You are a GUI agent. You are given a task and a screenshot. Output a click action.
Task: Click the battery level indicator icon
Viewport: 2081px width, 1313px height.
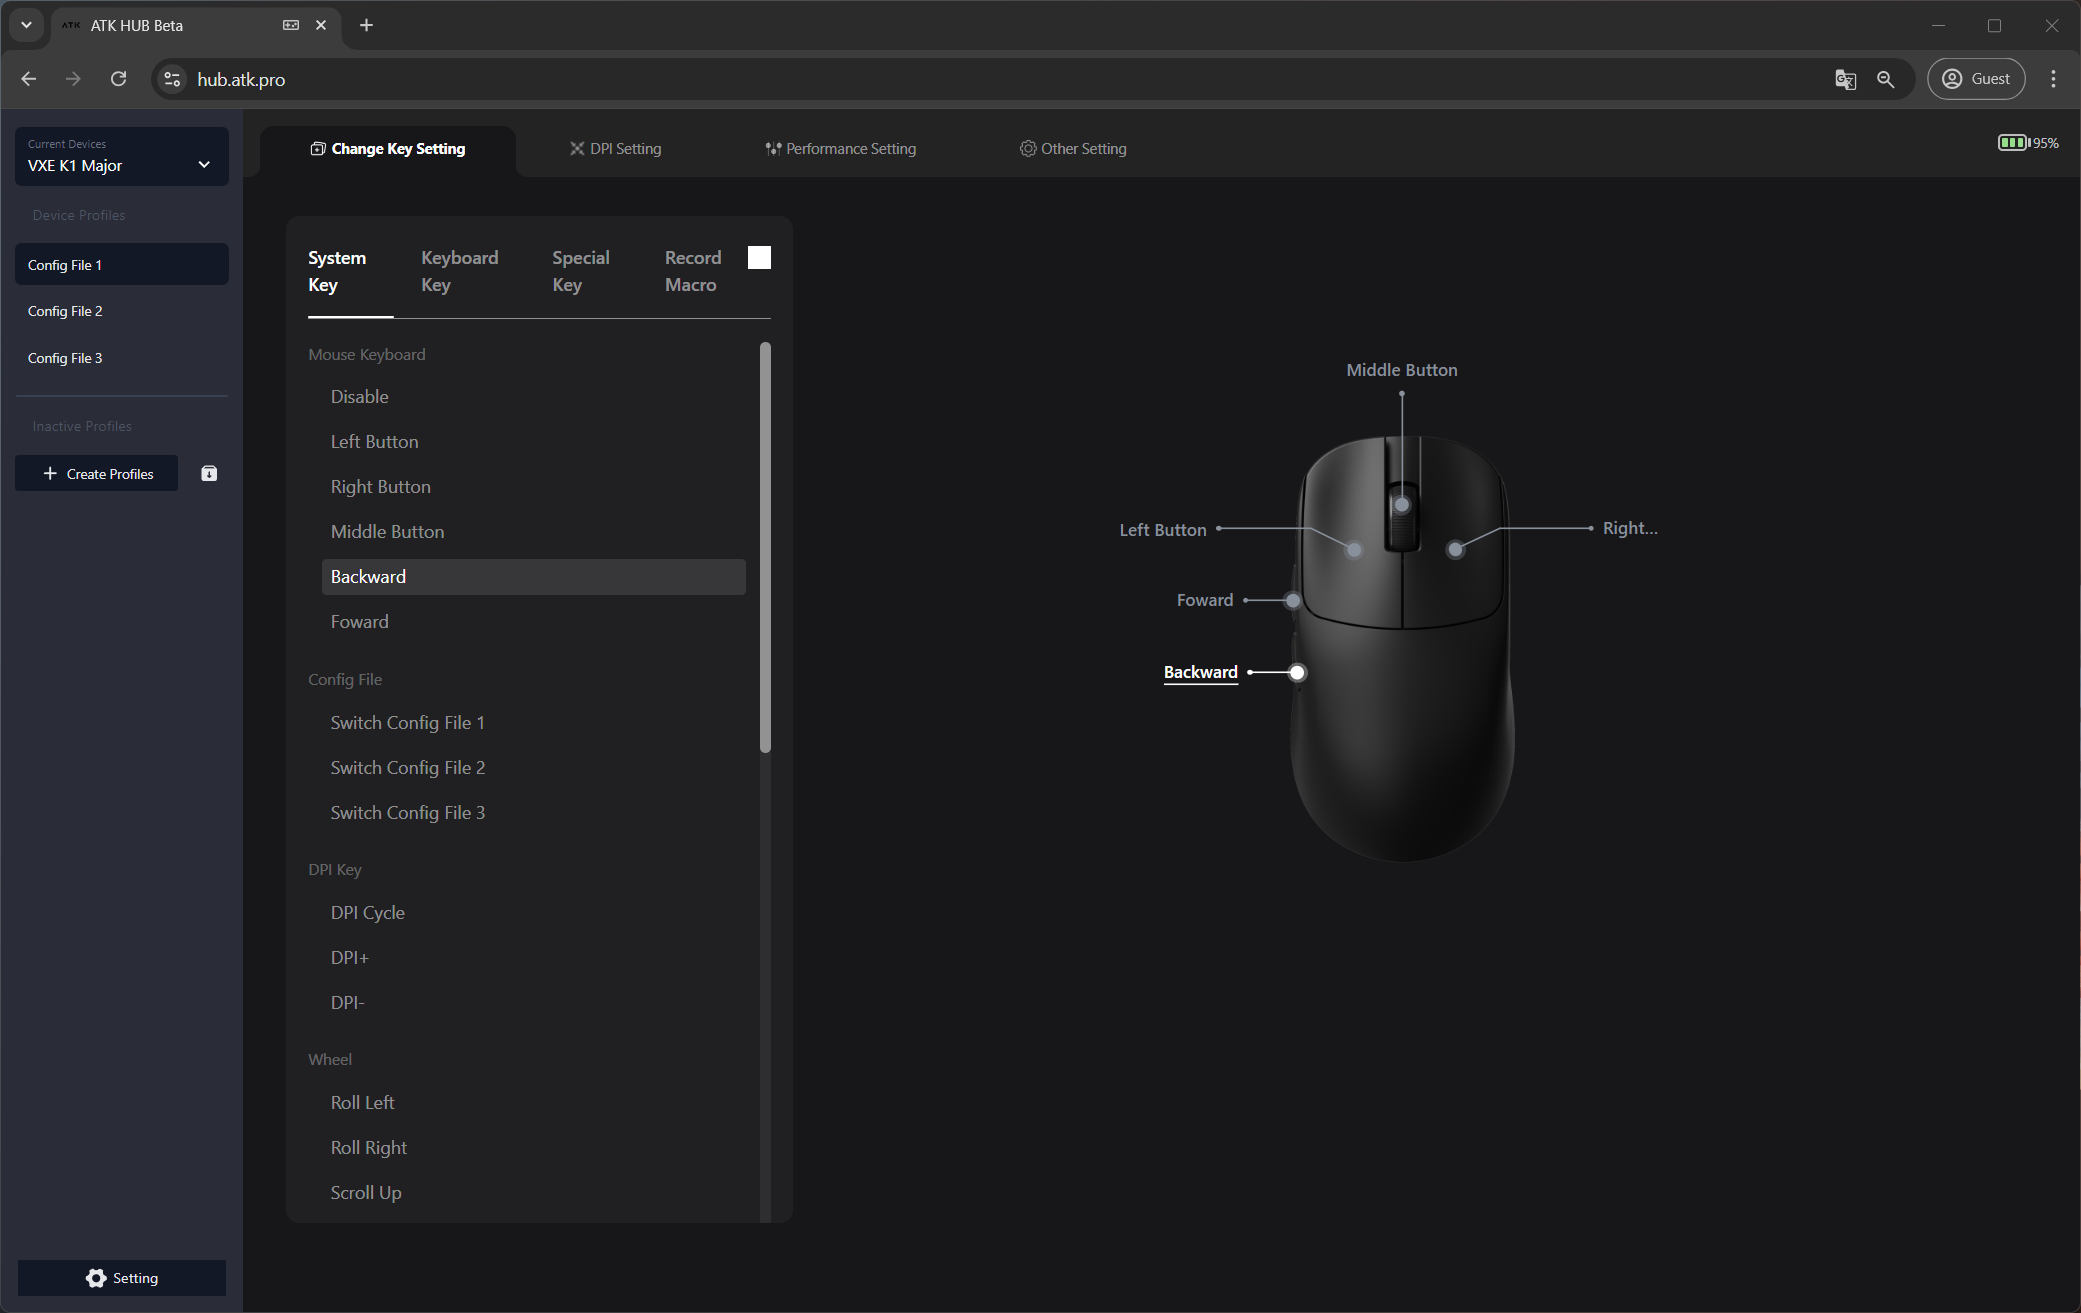[2012, 143]
